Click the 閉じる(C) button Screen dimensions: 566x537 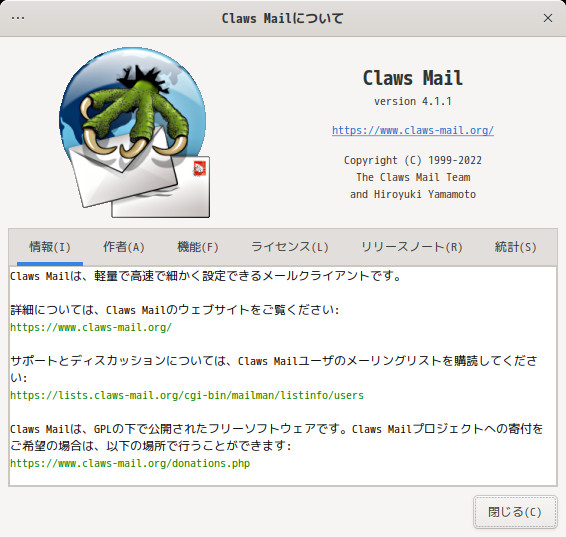515,512
